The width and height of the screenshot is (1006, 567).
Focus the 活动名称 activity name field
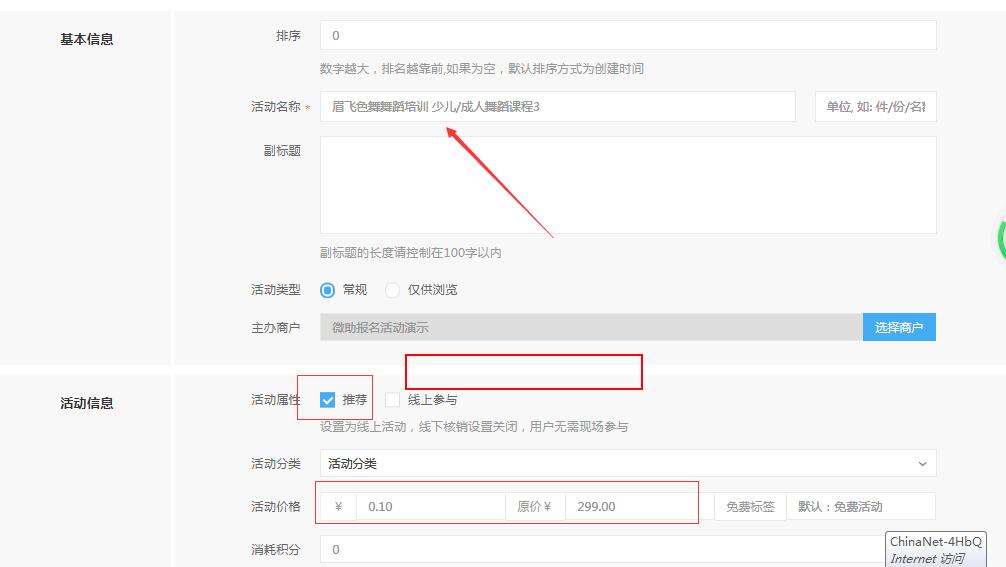coord(557,106)
